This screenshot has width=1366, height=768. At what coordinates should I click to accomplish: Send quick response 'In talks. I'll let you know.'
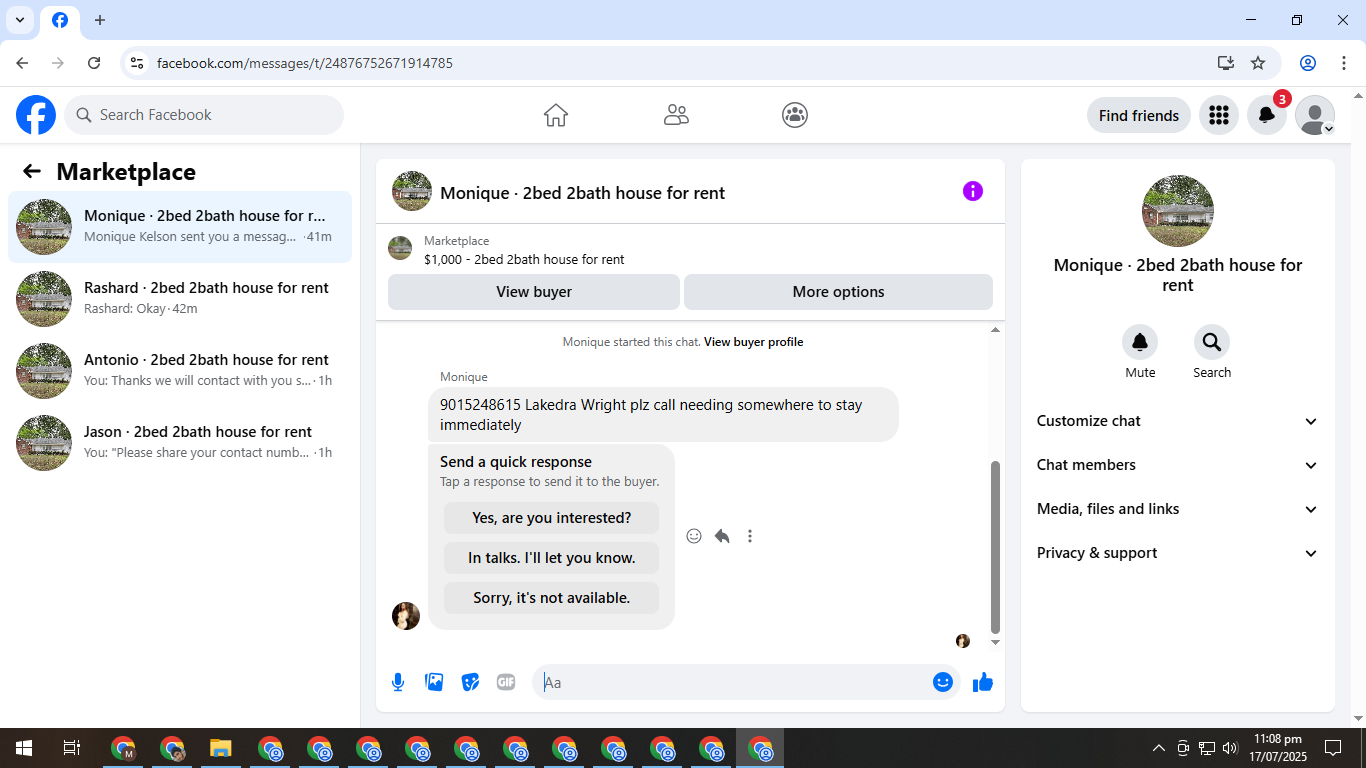click(x=551, y=558)
